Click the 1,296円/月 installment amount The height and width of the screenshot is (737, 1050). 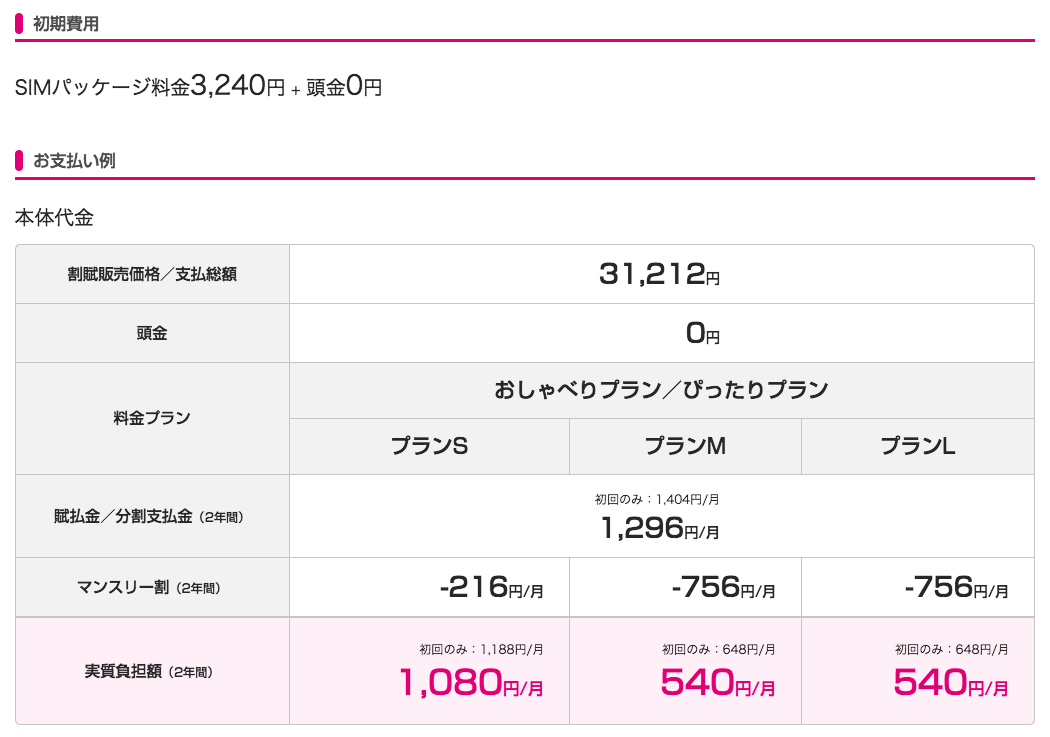pos(660,528)
